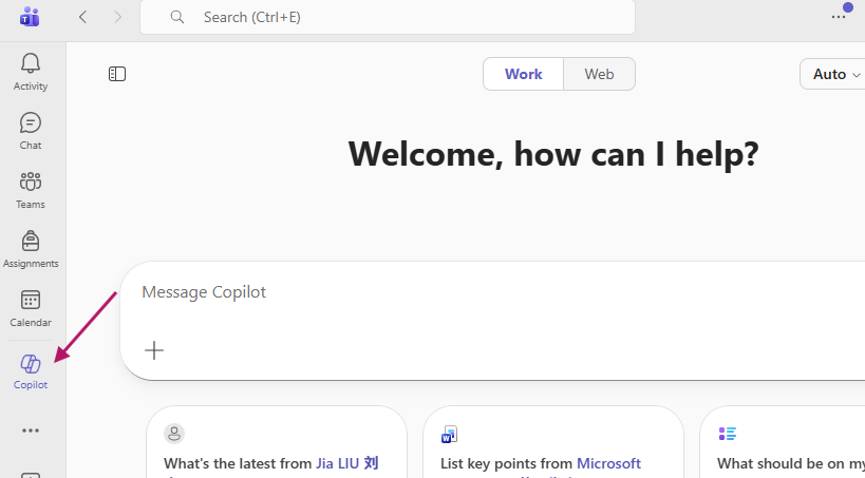Click the Message Copilot input box

click(493, 321)
